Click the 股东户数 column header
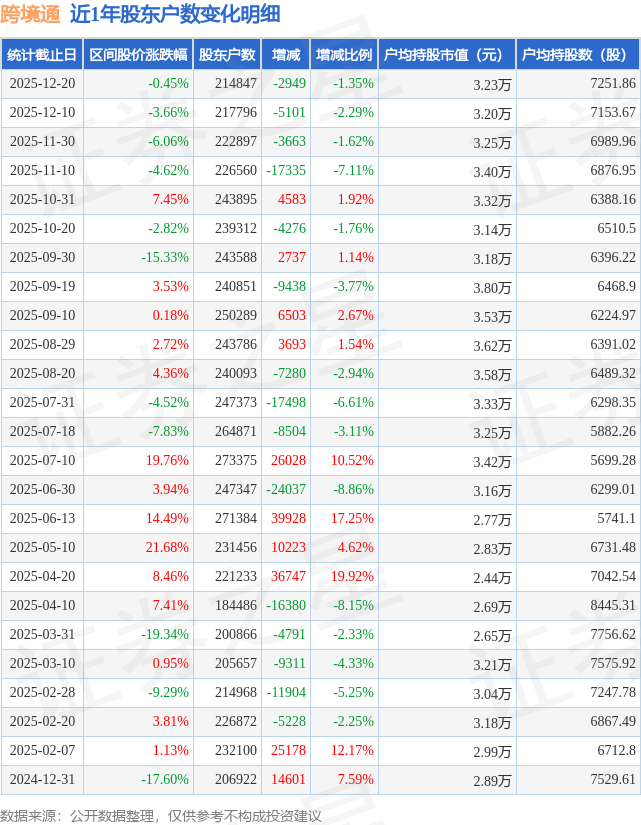641x825 pixels. (227, 56)
